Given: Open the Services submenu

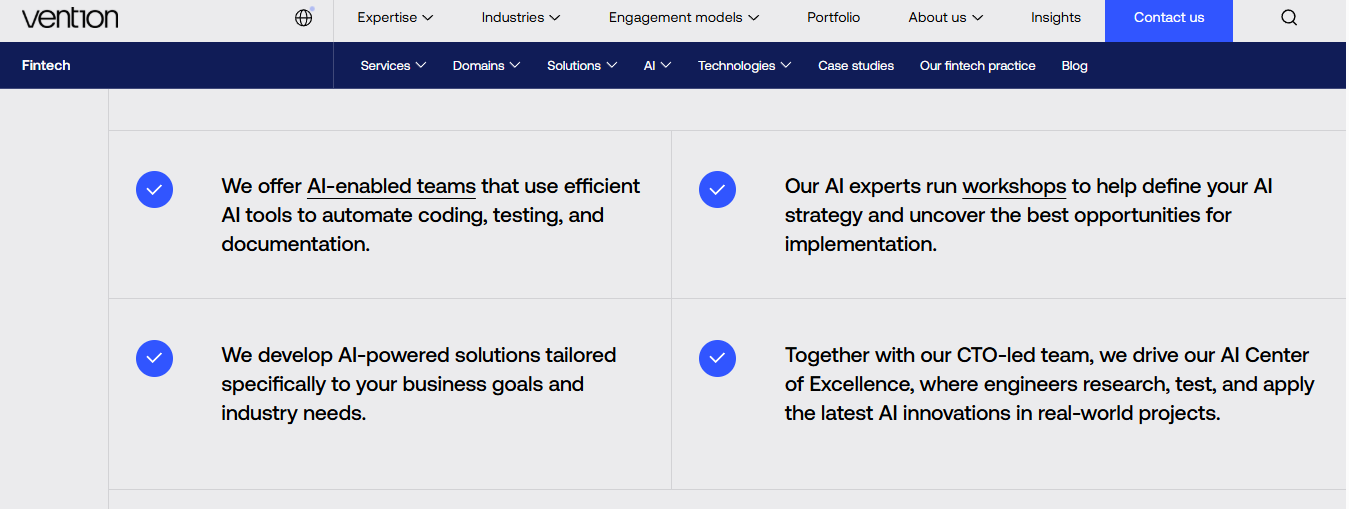Looking at the screenshot, I should coord(393,65).
